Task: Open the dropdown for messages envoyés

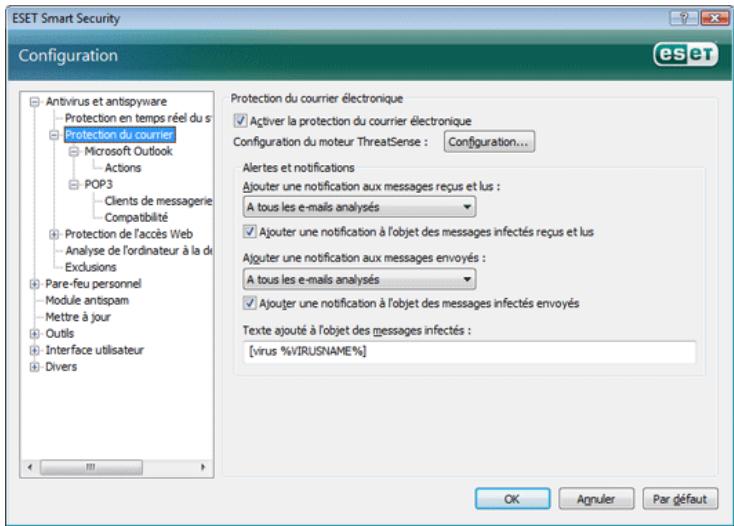Action: (x=360, y=279)
